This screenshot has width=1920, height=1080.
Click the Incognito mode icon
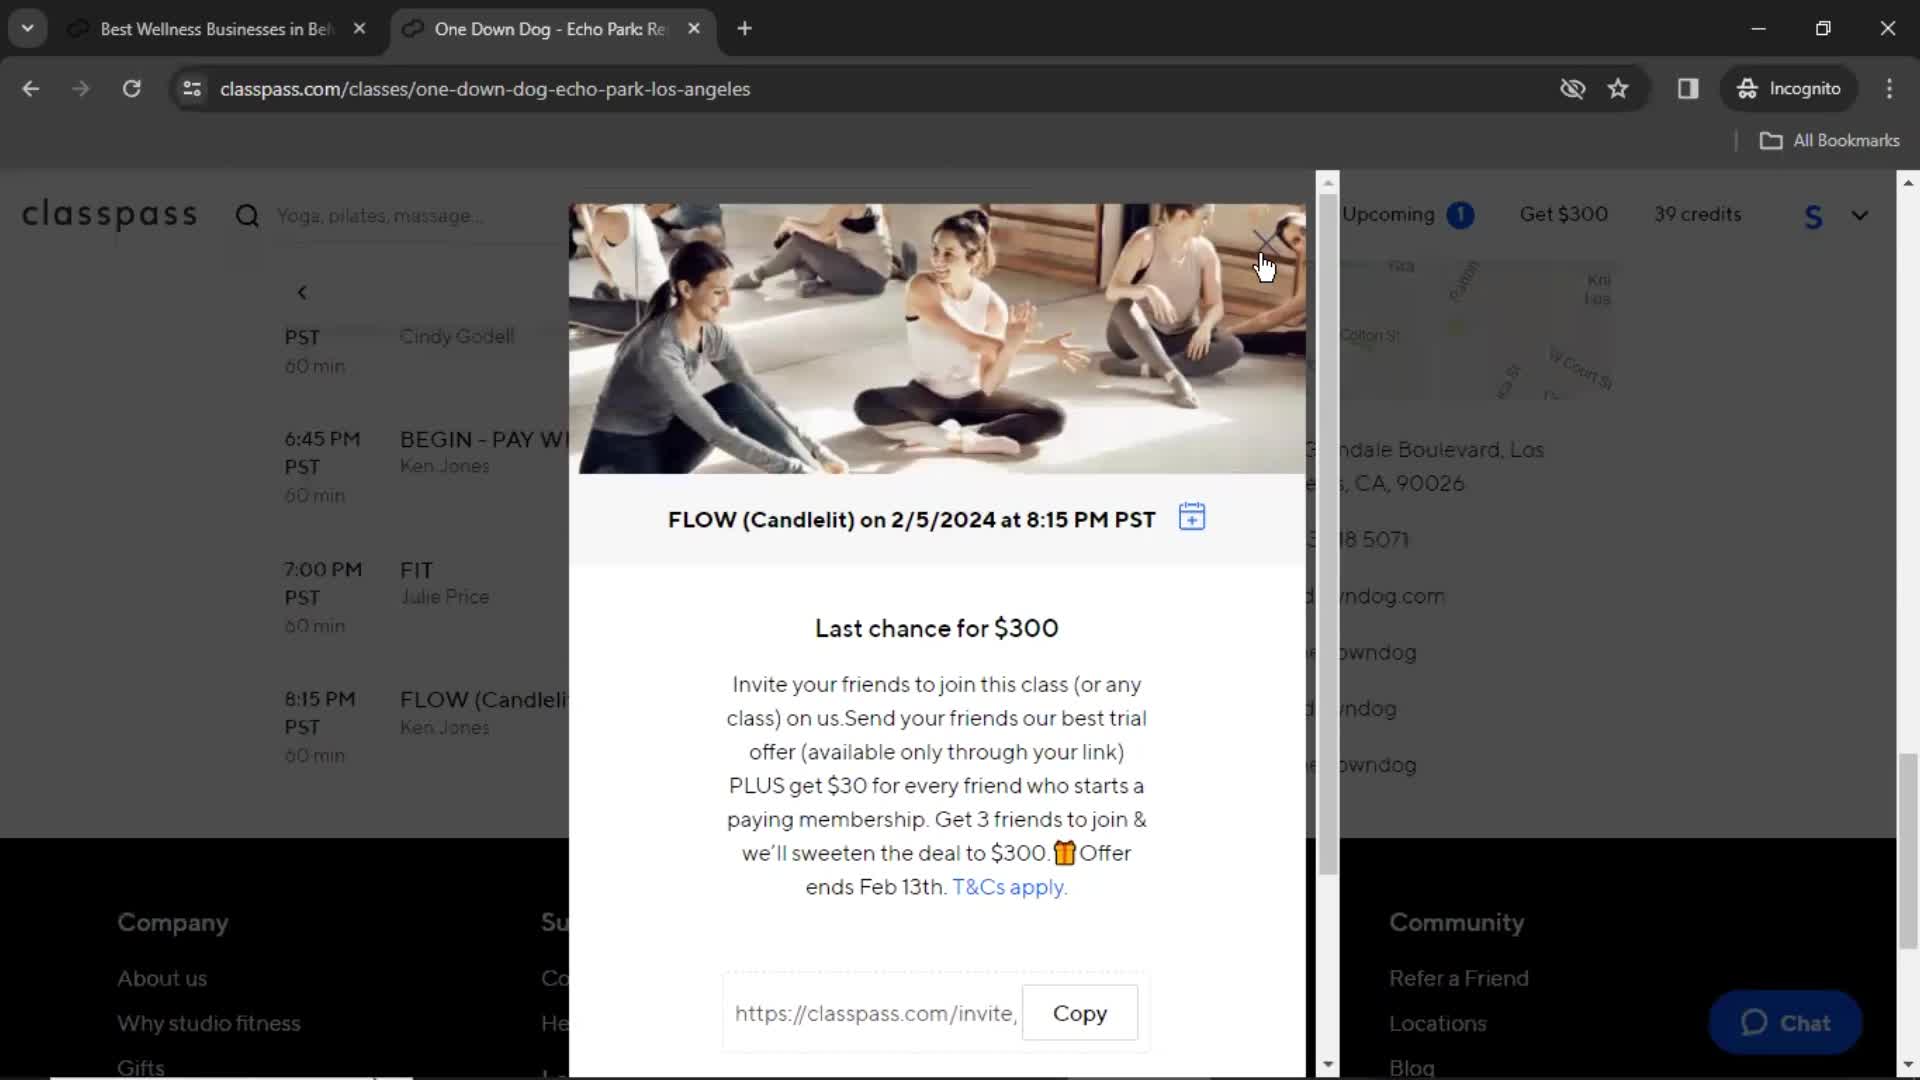pyautogui.click(x=1746, y=88)
